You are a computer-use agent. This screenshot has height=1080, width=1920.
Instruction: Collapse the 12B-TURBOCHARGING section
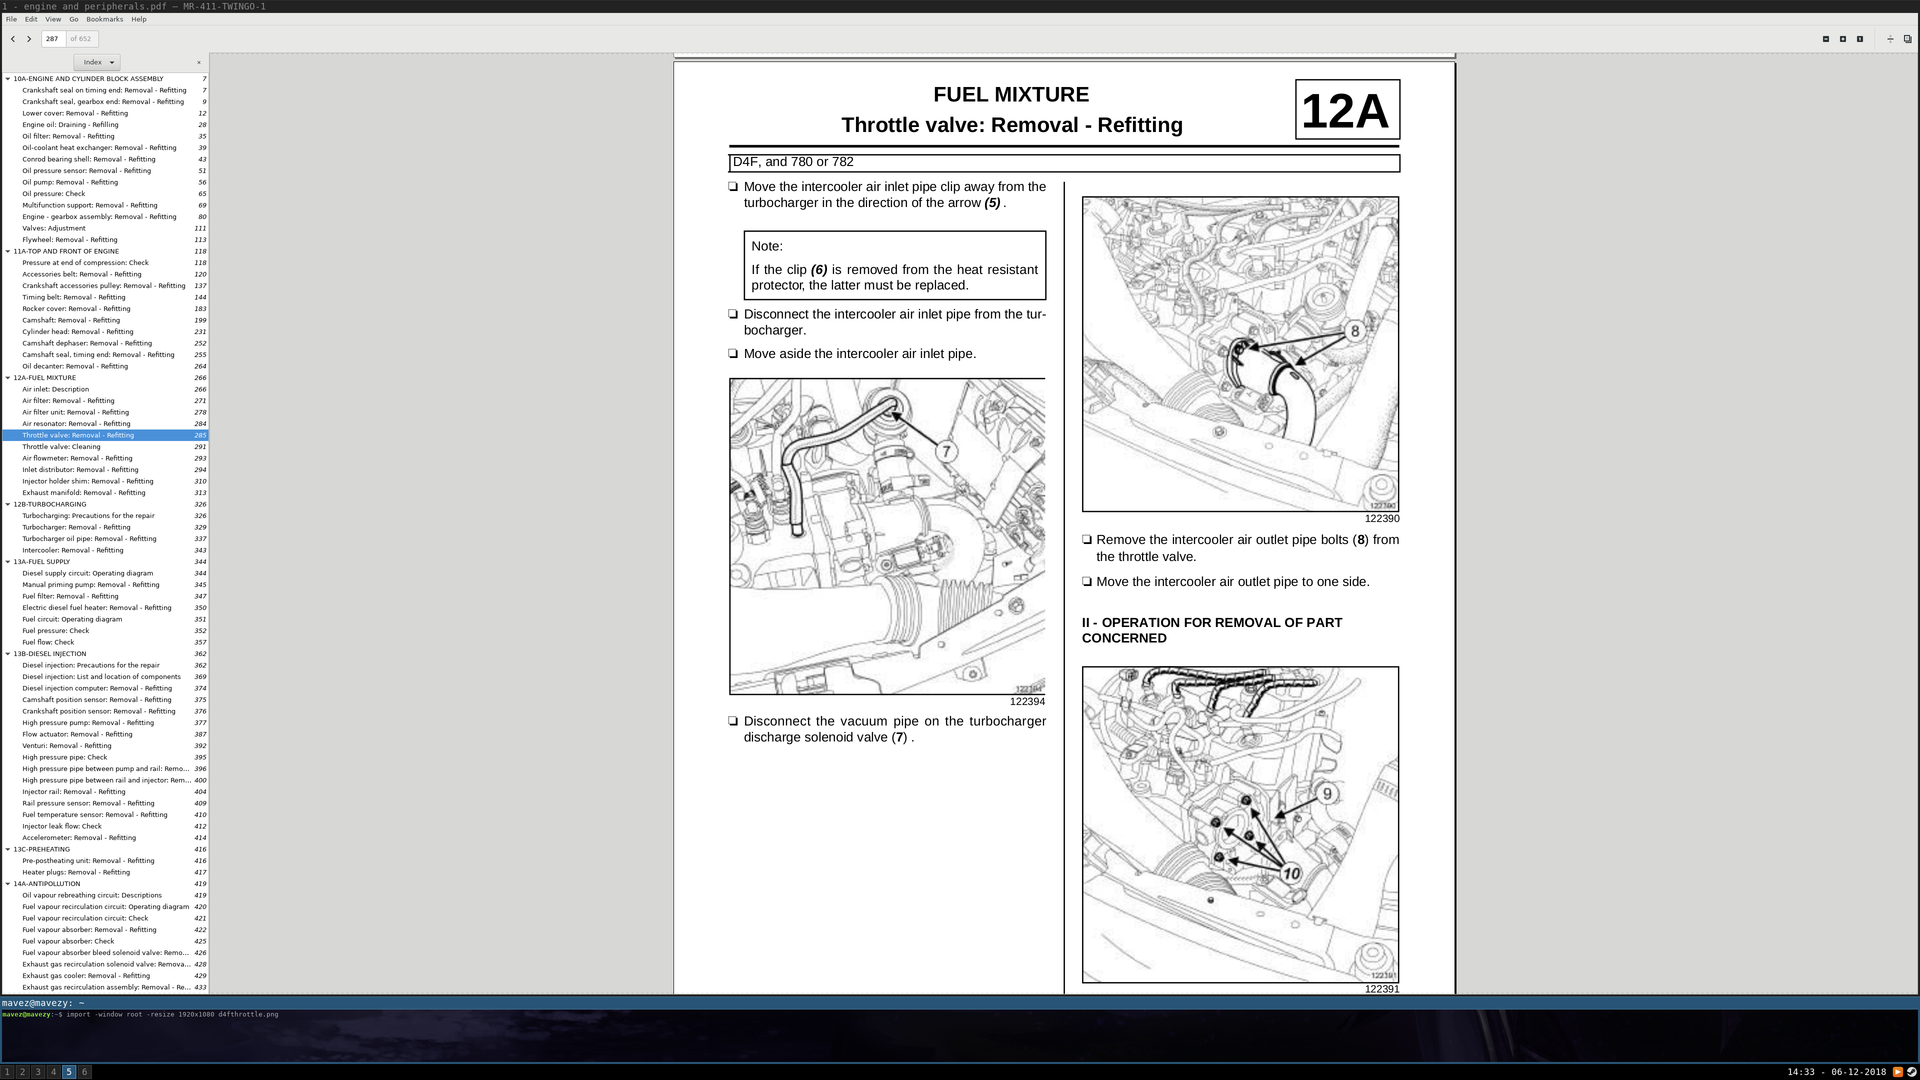[8, 505]
